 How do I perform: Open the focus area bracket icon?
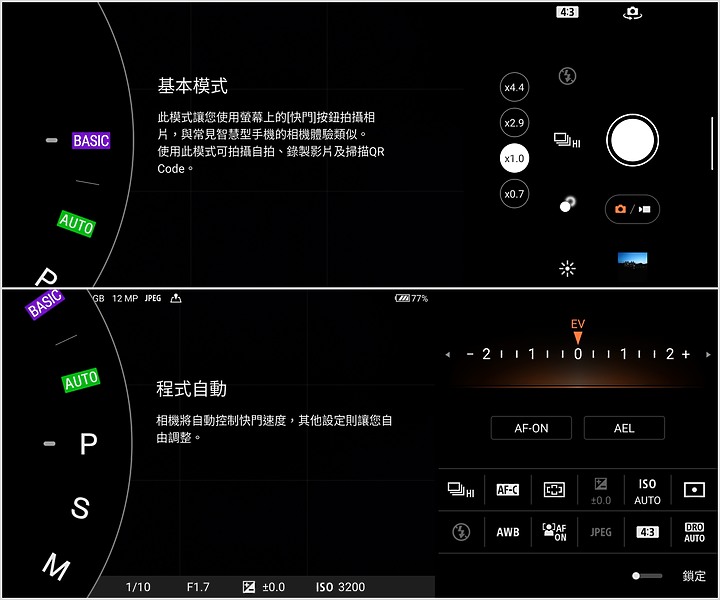pyautogui.click(x=554, y=490)
